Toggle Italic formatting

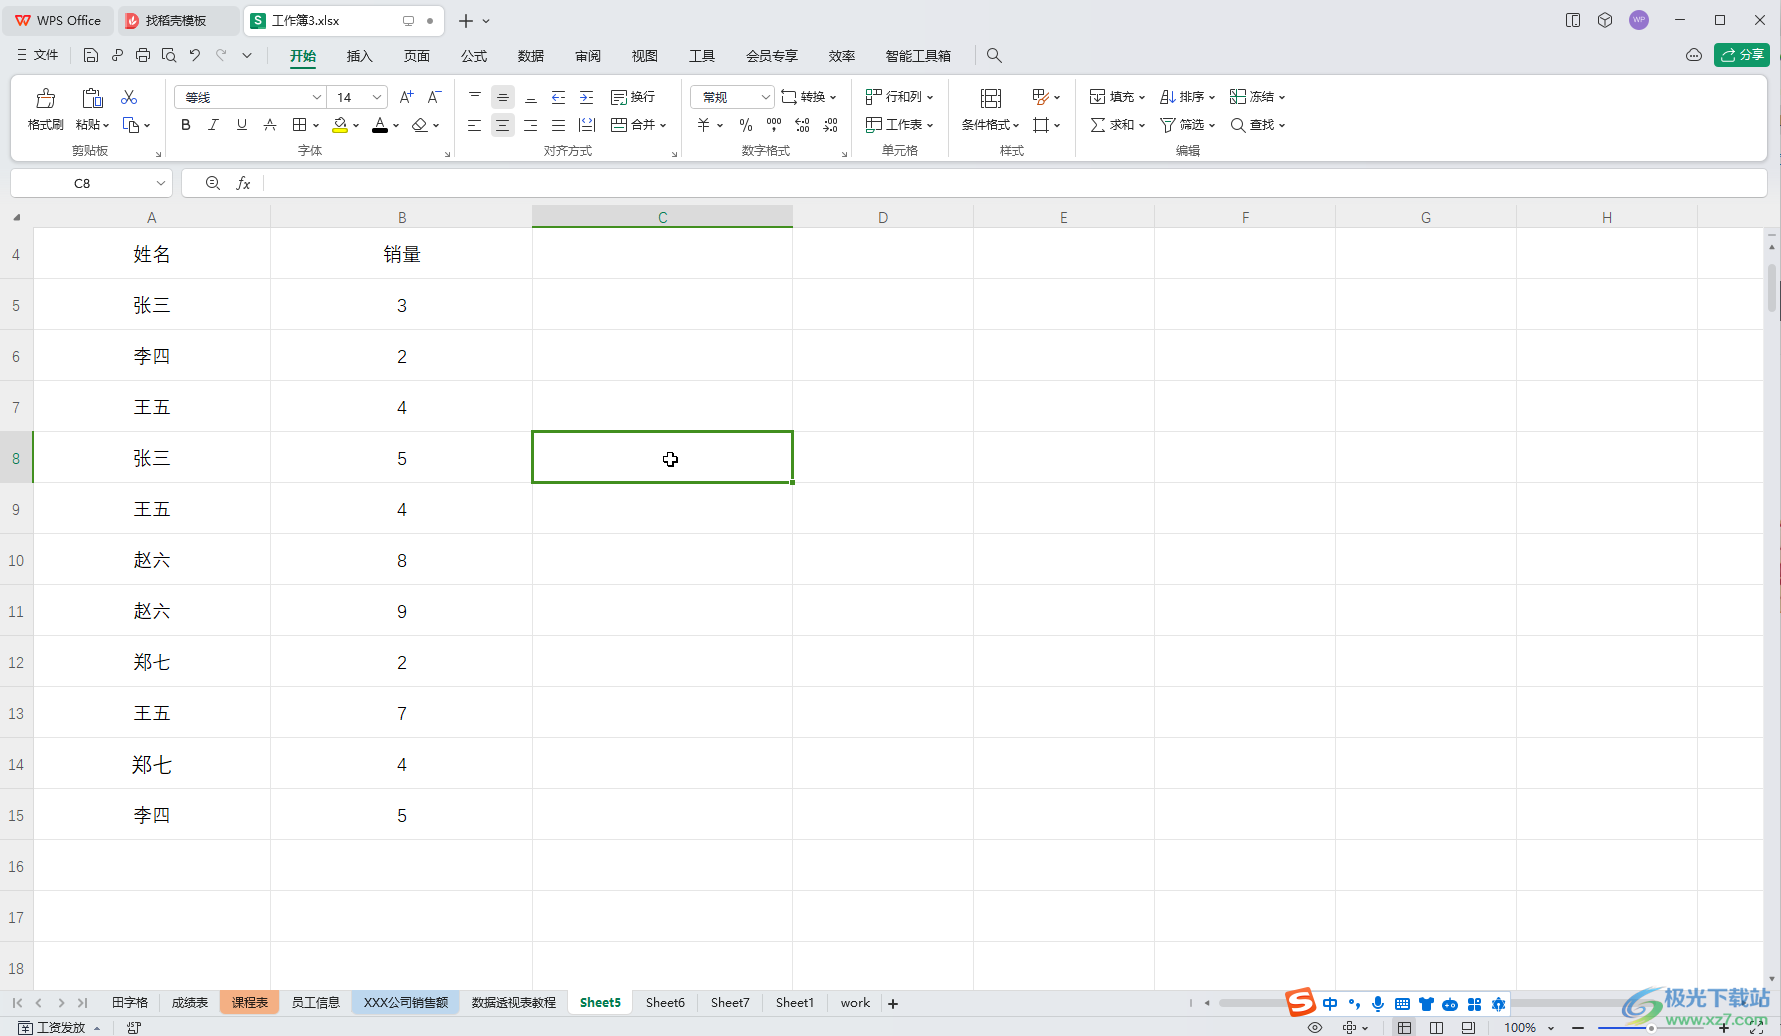pos(213,125)
